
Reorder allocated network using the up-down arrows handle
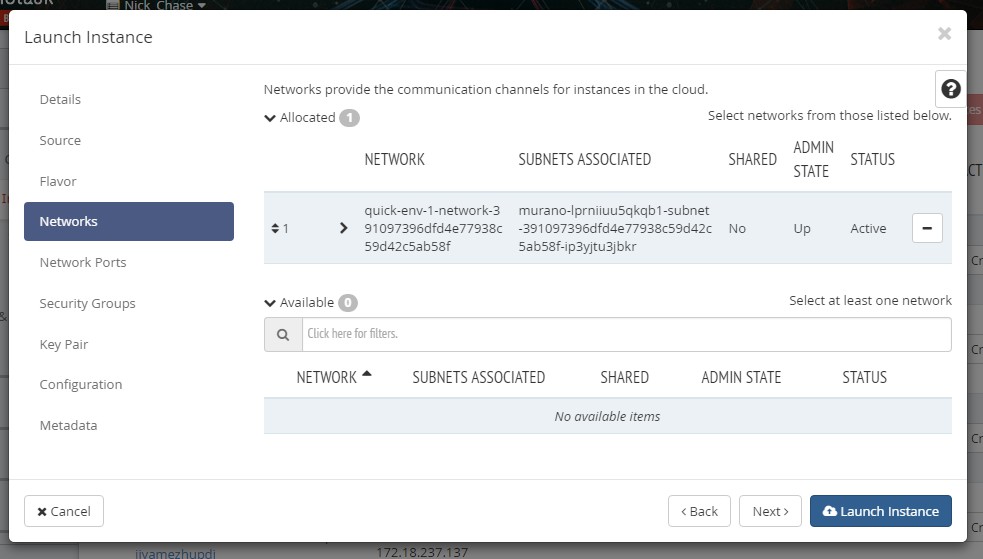point(275,229)
